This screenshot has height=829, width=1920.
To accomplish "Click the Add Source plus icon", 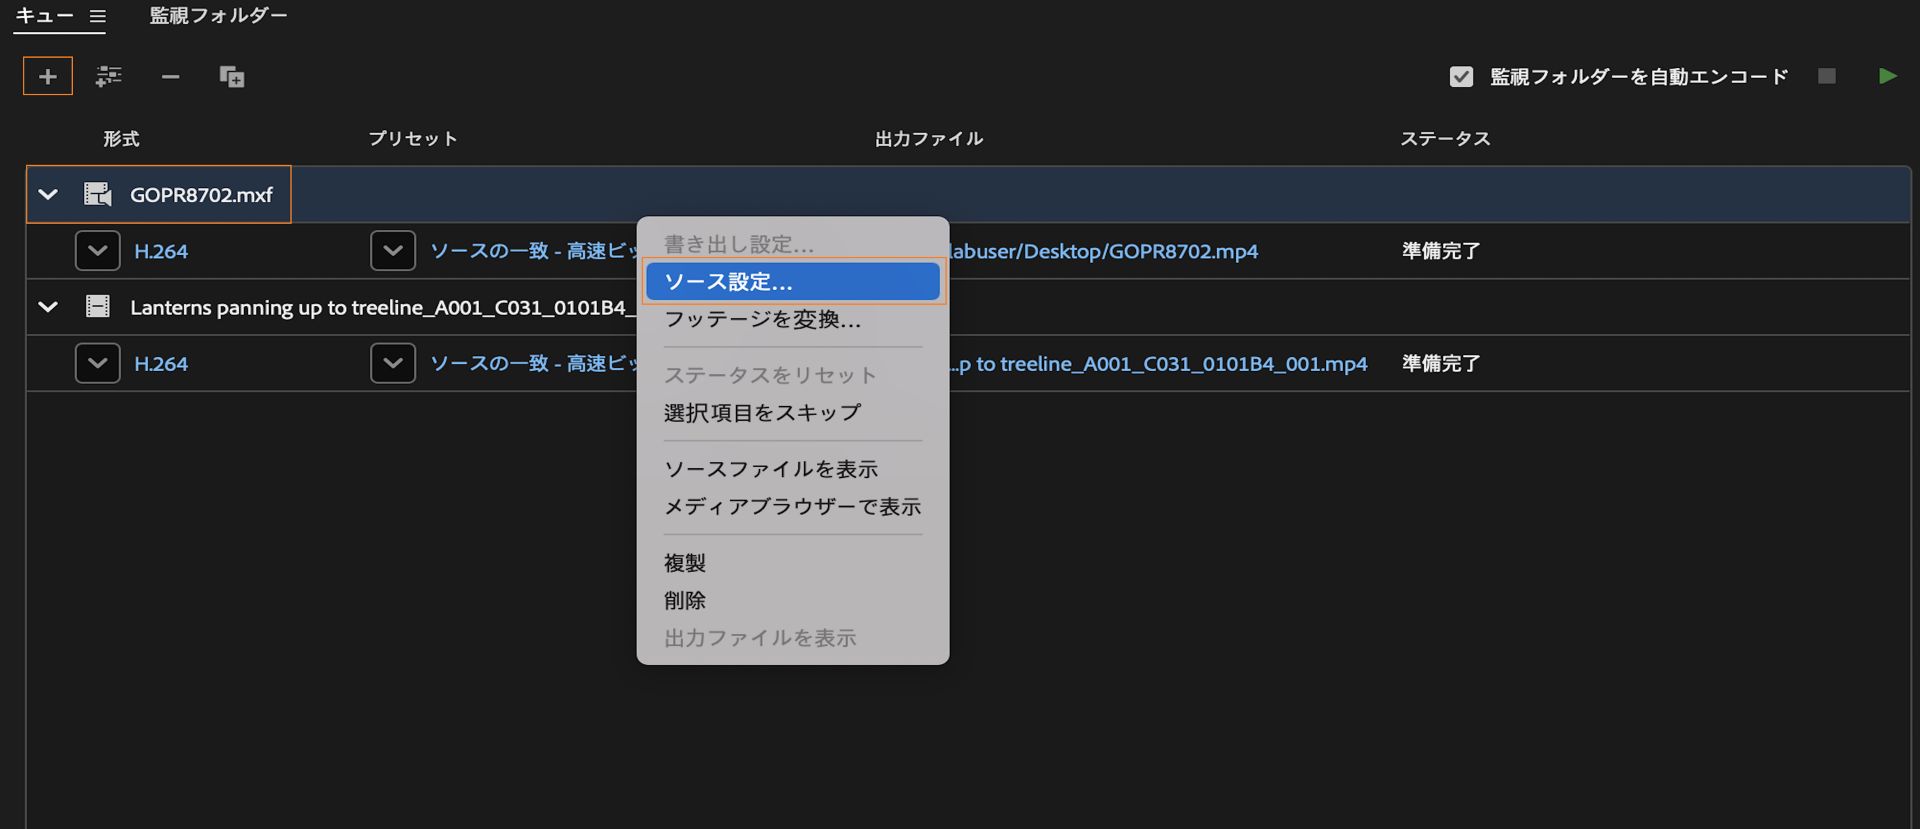I will click(x=48, y=76).
